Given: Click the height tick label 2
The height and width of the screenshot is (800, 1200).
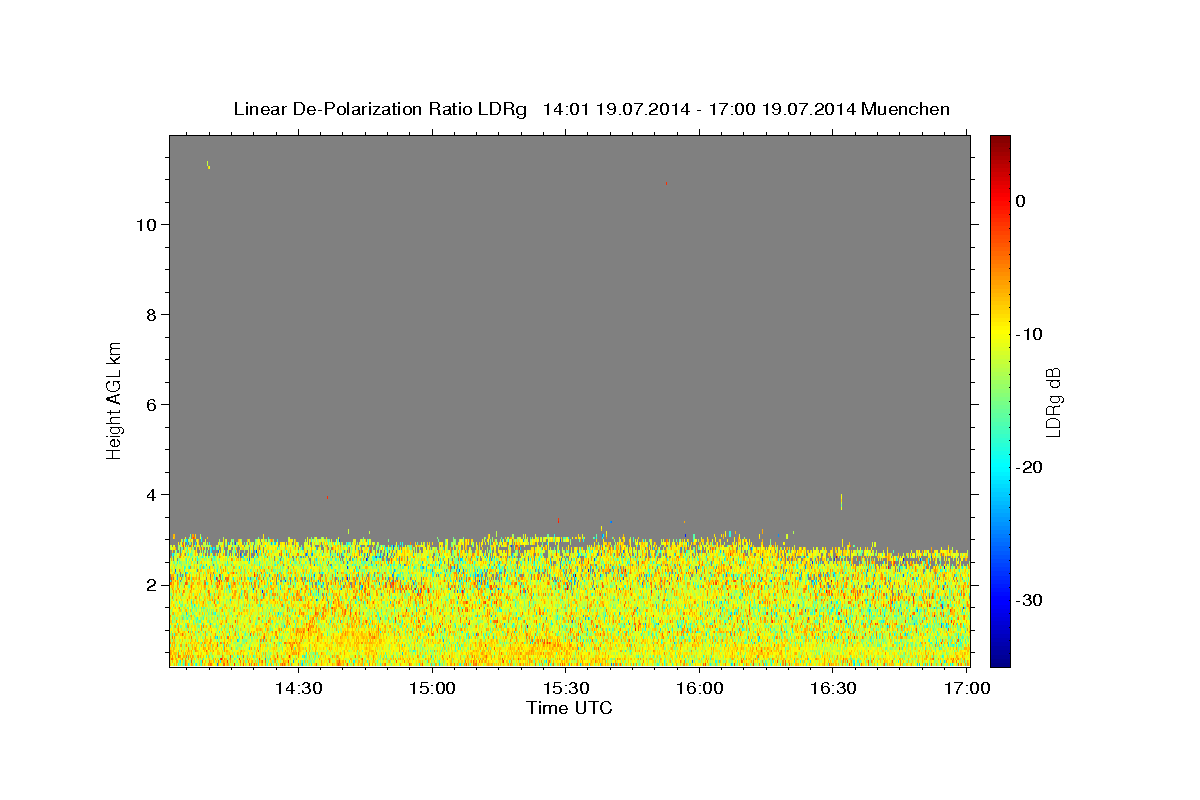Looking at the screenshot, I should (x=151, y=585).
